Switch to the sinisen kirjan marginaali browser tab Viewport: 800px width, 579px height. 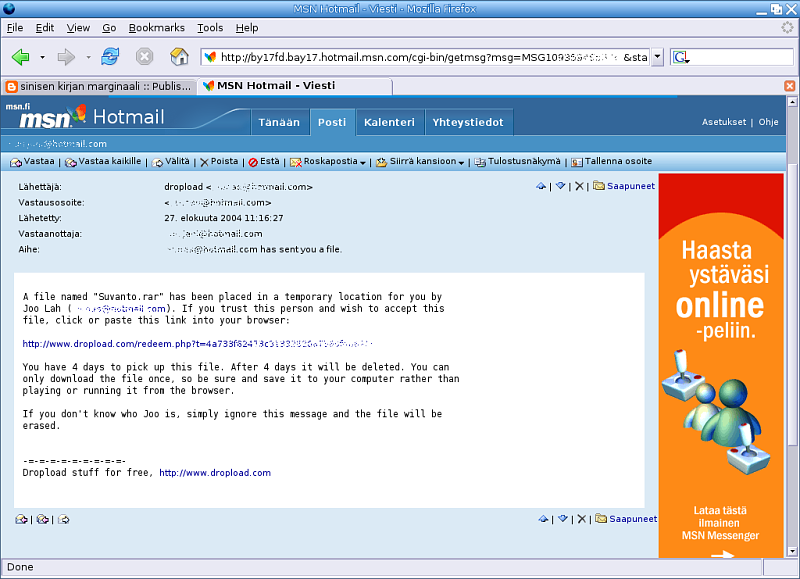tap(98, 86)
